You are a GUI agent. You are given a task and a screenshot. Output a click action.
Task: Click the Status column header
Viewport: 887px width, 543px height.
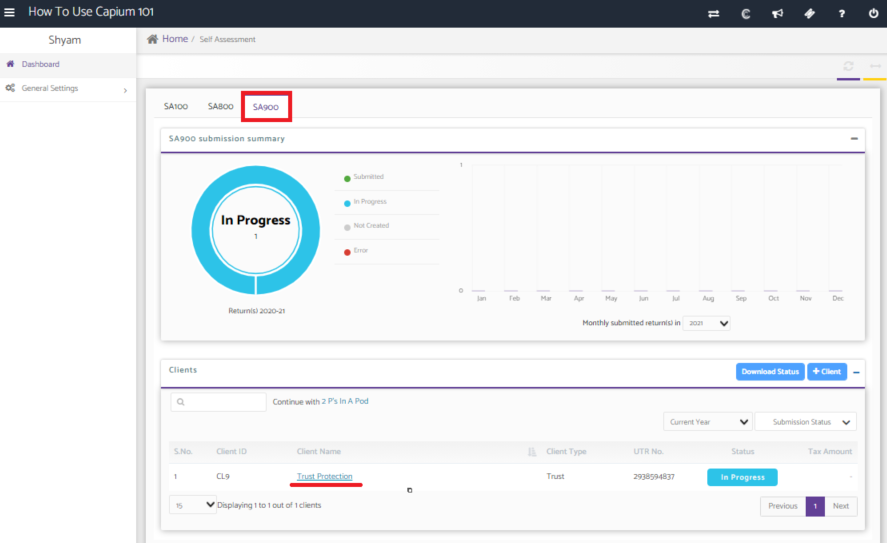tap(743, 451)
